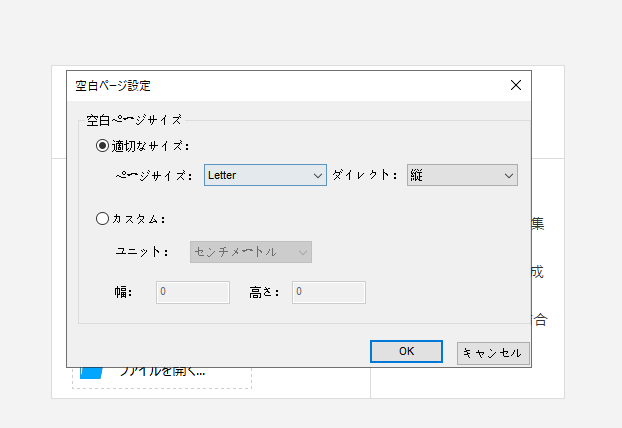Click the blue folder icon behind dialog

click(91, 373)
